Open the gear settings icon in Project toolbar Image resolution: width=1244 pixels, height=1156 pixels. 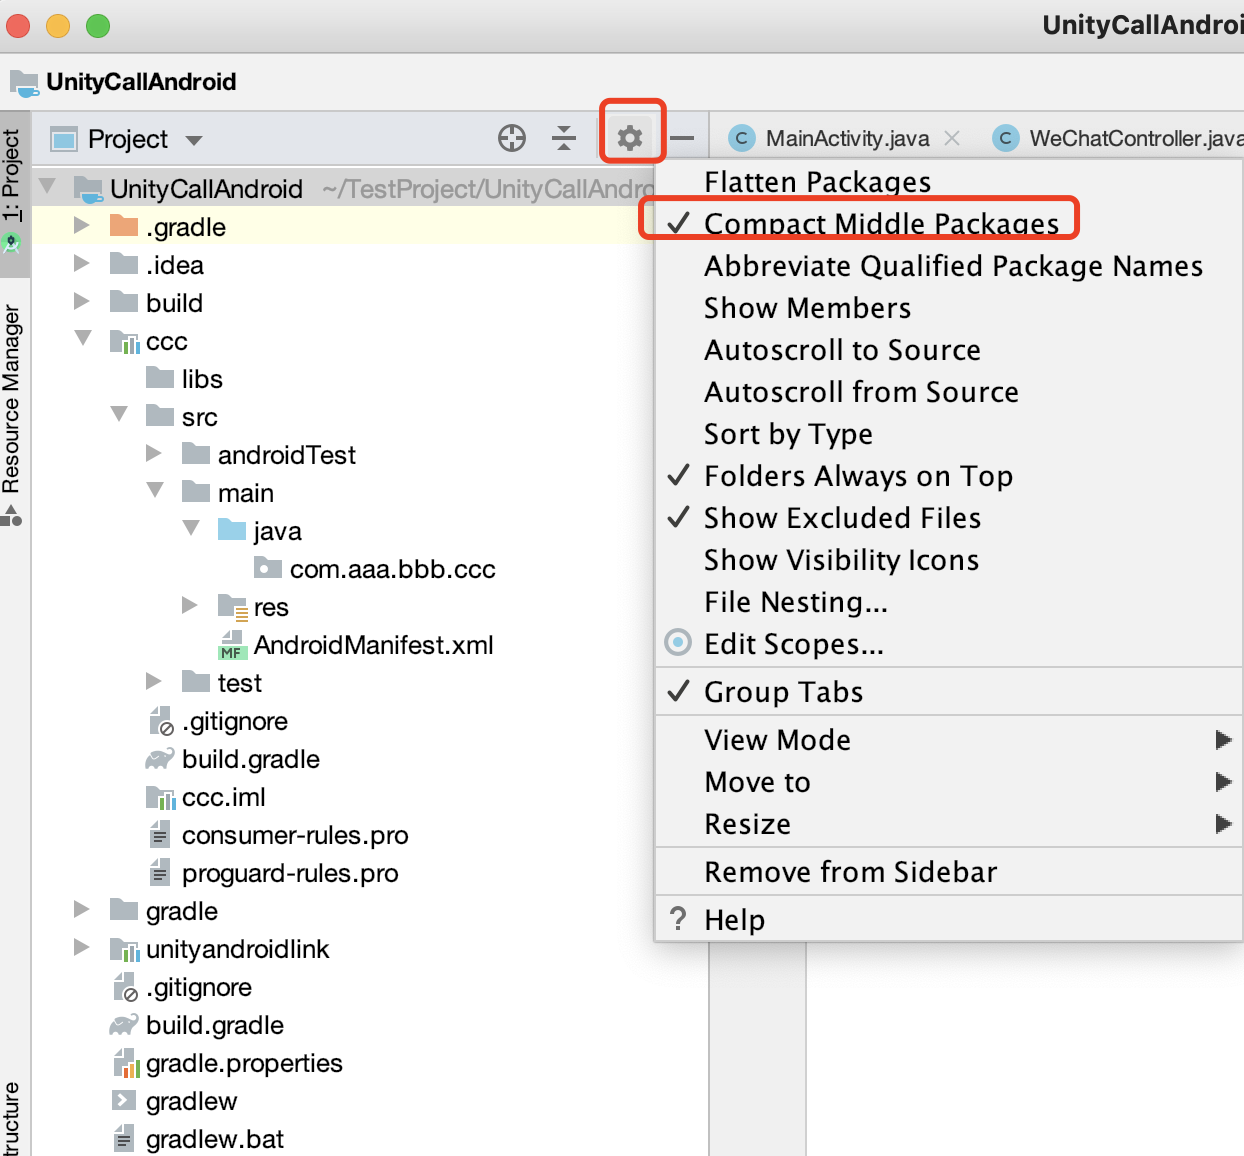tap(630, 137)
